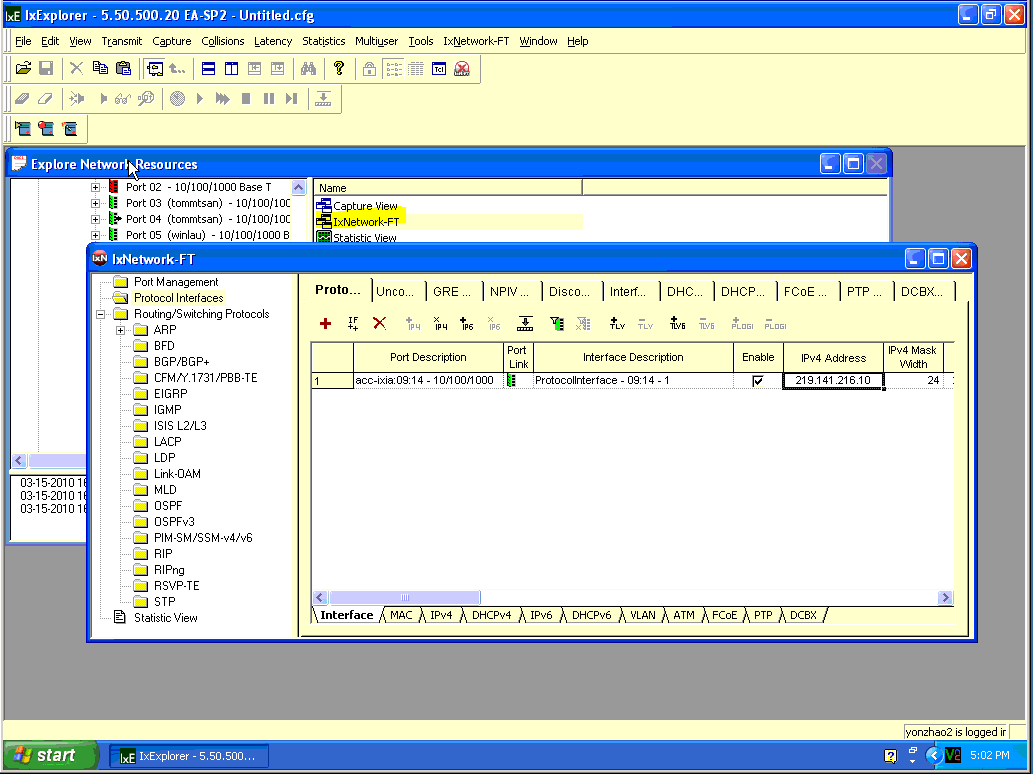Viewport: 1033px width, 774px height.
Task: Expand the Port 04 (tommtsan) node
Action: point(96,219)
